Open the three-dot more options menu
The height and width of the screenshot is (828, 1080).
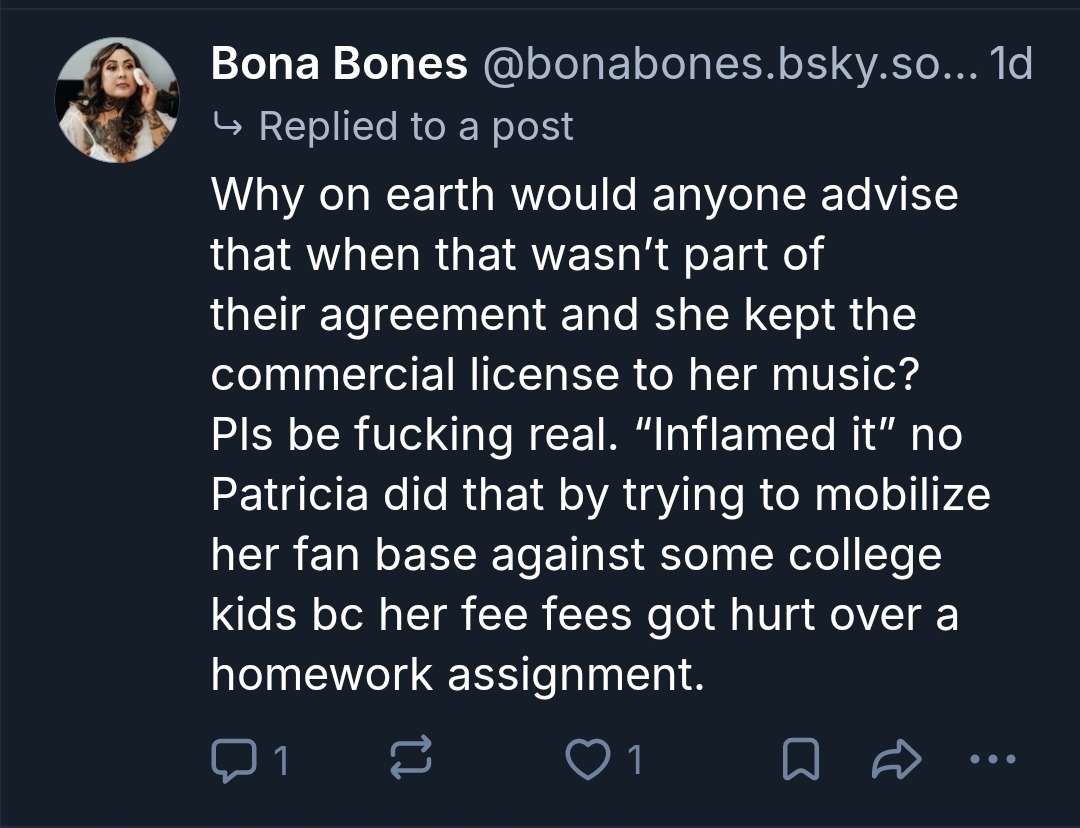992,759
